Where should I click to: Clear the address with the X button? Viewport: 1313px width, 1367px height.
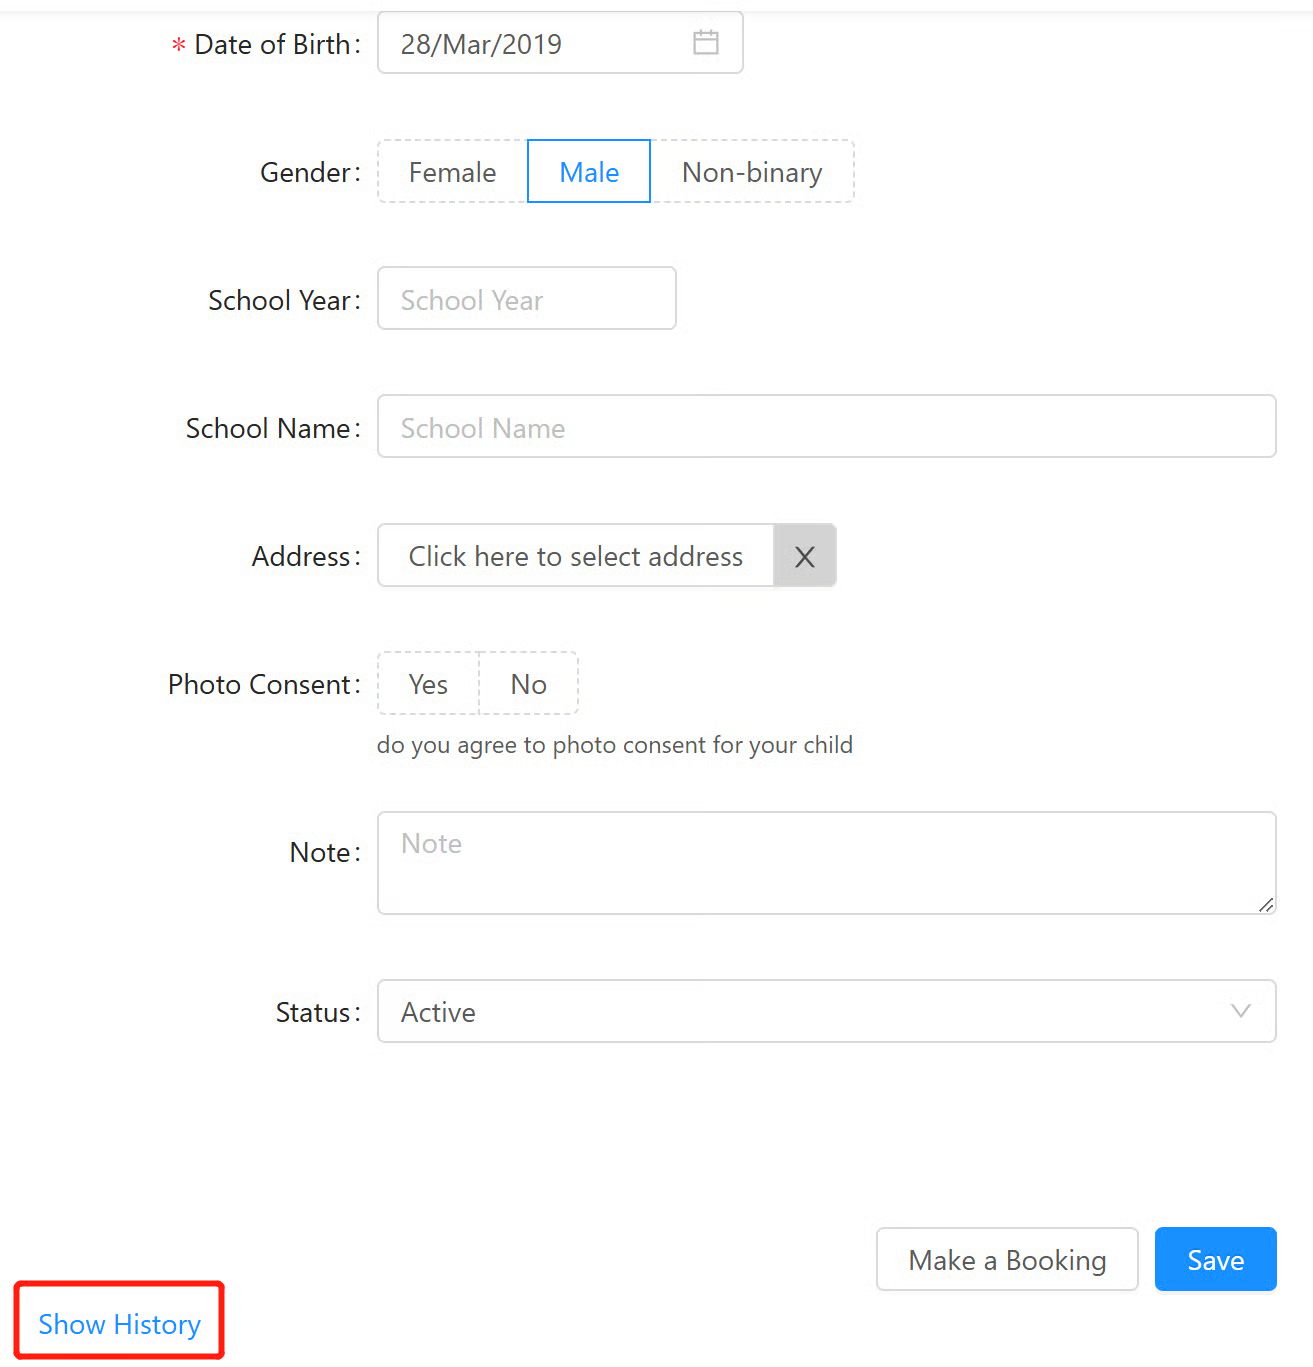pos(804,556)
